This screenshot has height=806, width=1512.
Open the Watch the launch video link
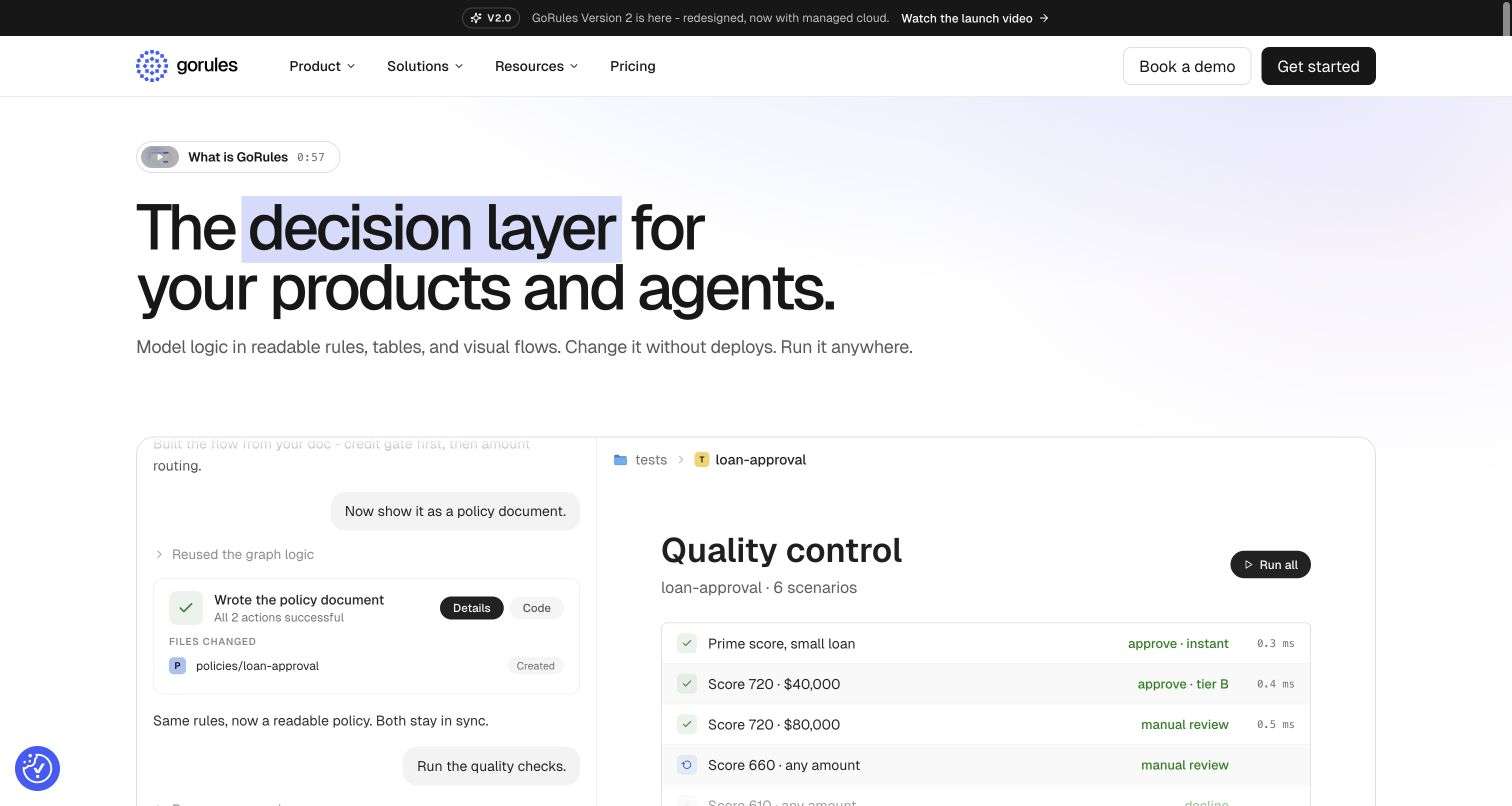(x=975, y=18)
